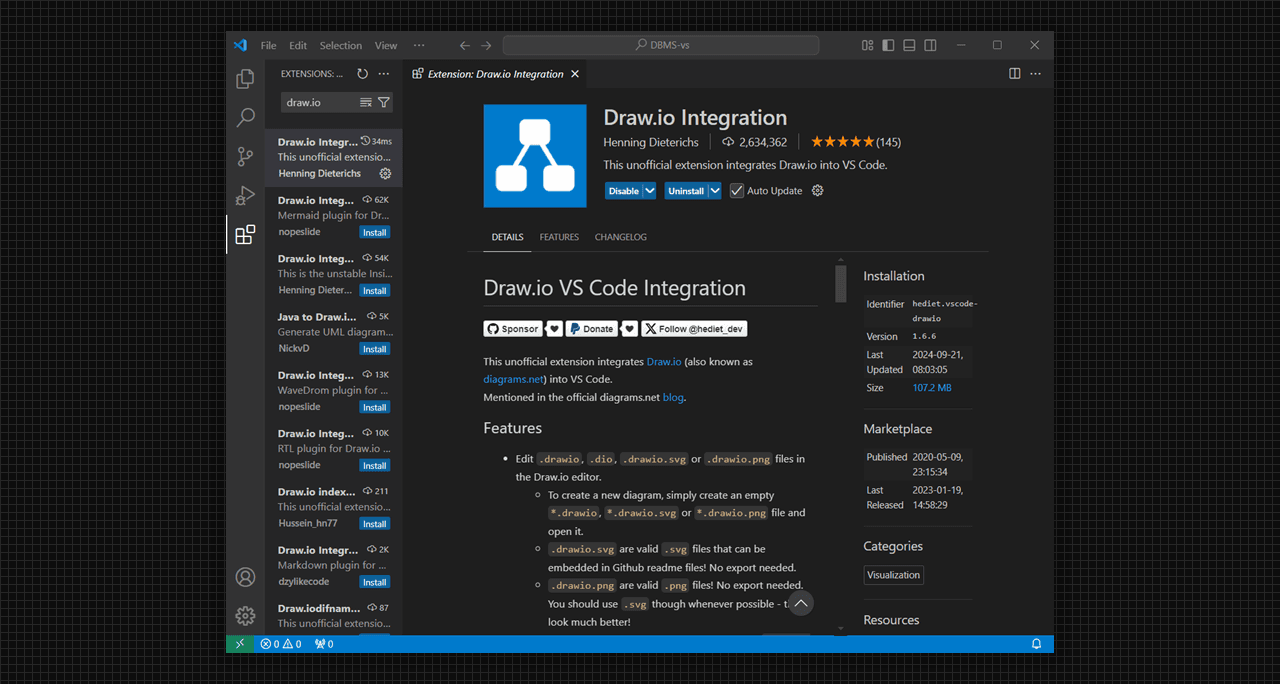This screenshot has width=1280, height=684.
Task: Open the Extensions view more actions menu
Action: [x=384, y=74]
